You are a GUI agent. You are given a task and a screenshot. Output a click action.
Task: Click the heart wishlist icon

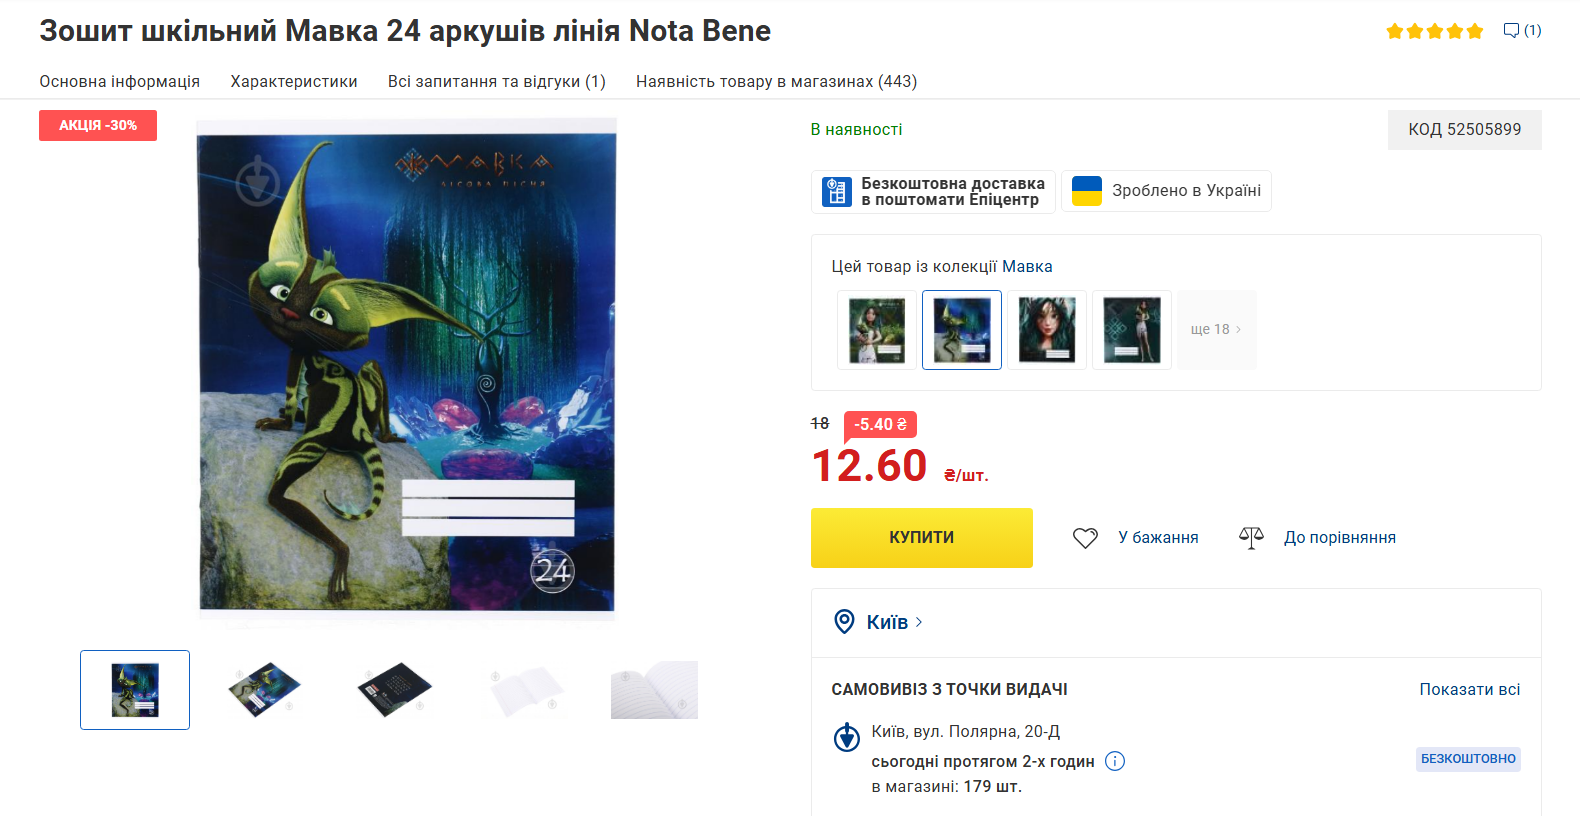[x=1085, y=538]
